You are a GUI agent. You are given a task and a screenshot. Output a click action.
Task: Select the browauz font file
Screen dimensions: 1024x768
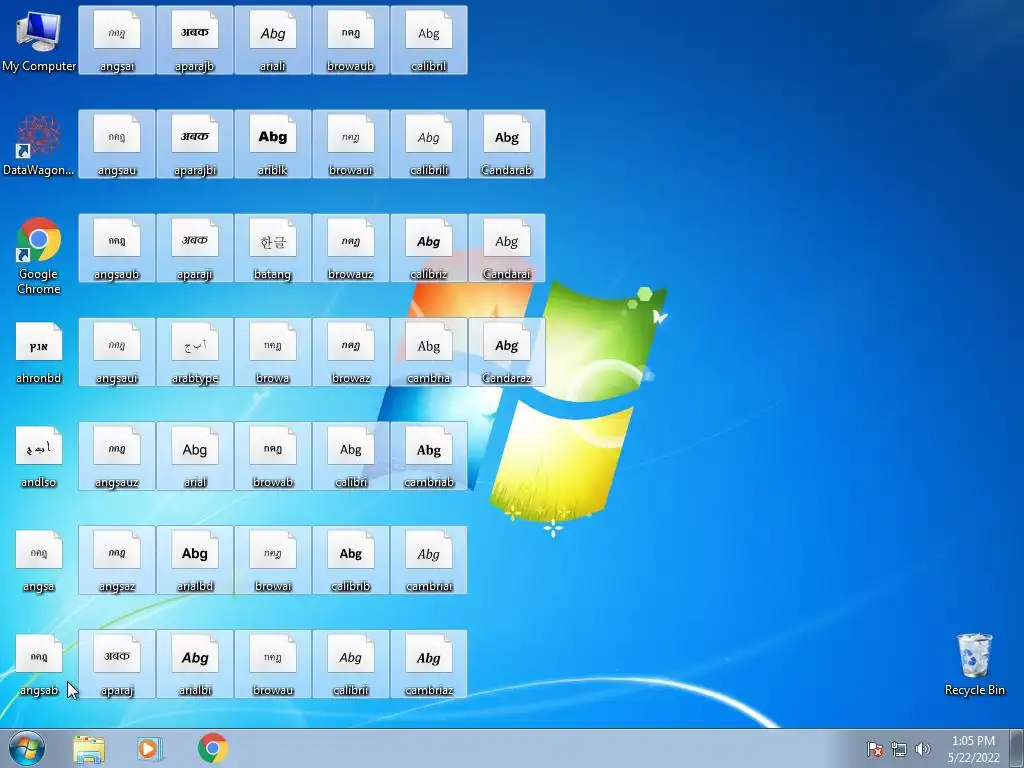(x=351, y=248)
